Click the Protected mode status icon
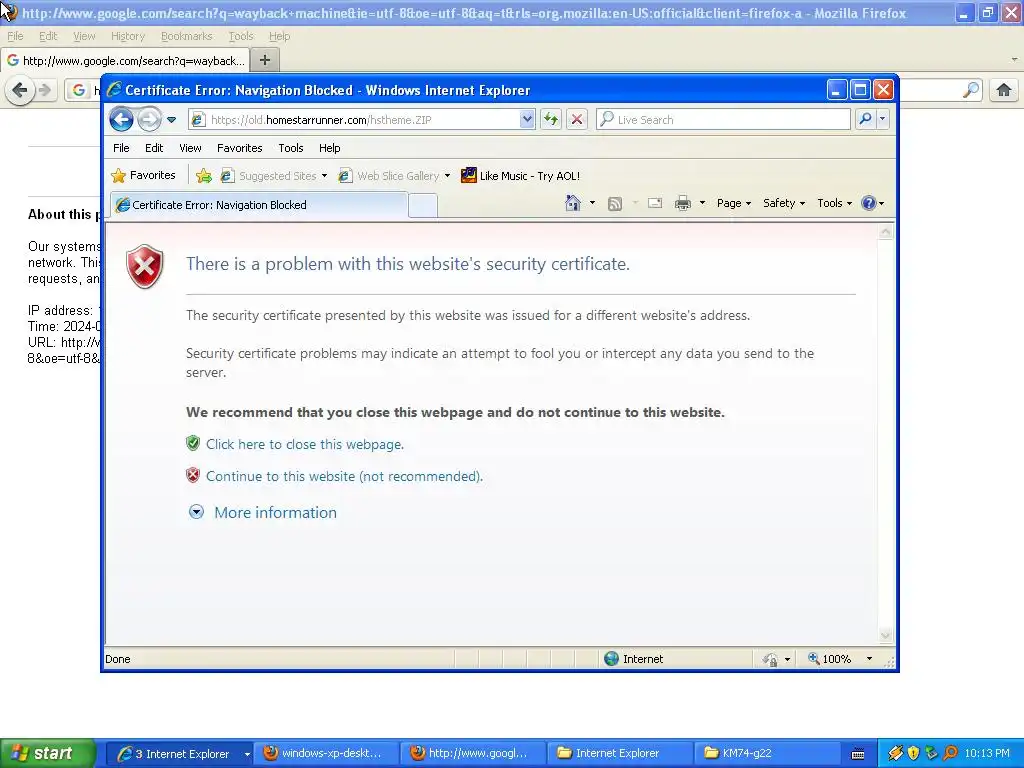The width and height of the screenshot is (1024, 768). [x=771, y=659]
